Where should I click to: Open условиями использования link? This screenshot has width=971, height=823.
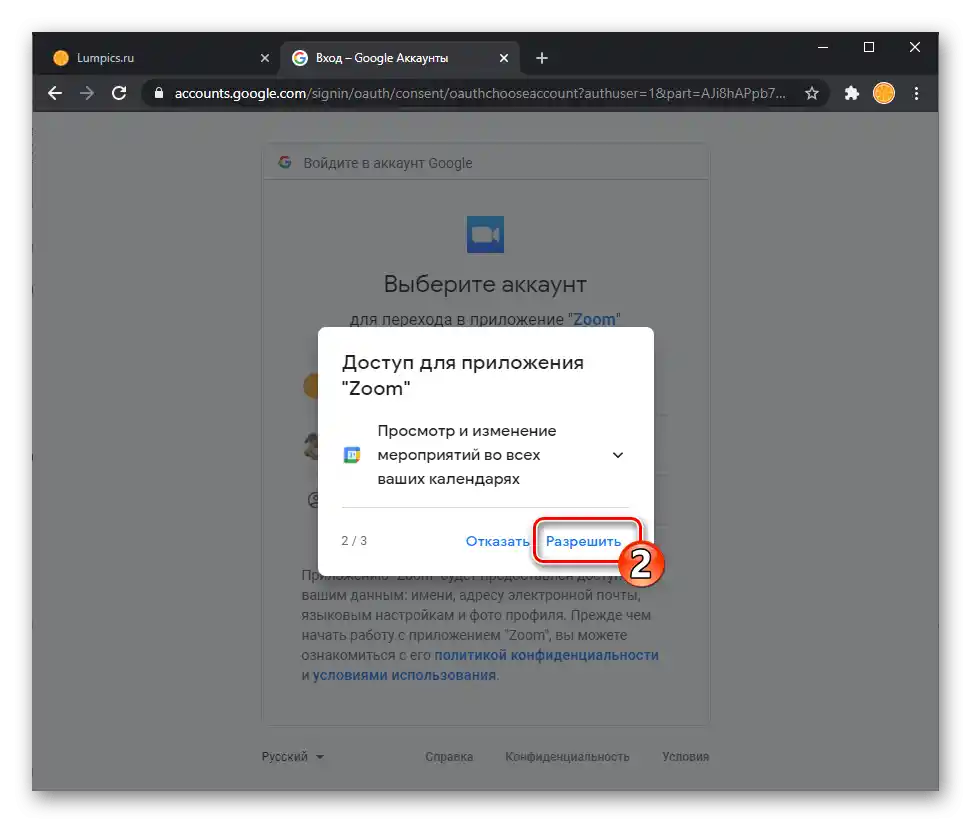coord(404,675)
